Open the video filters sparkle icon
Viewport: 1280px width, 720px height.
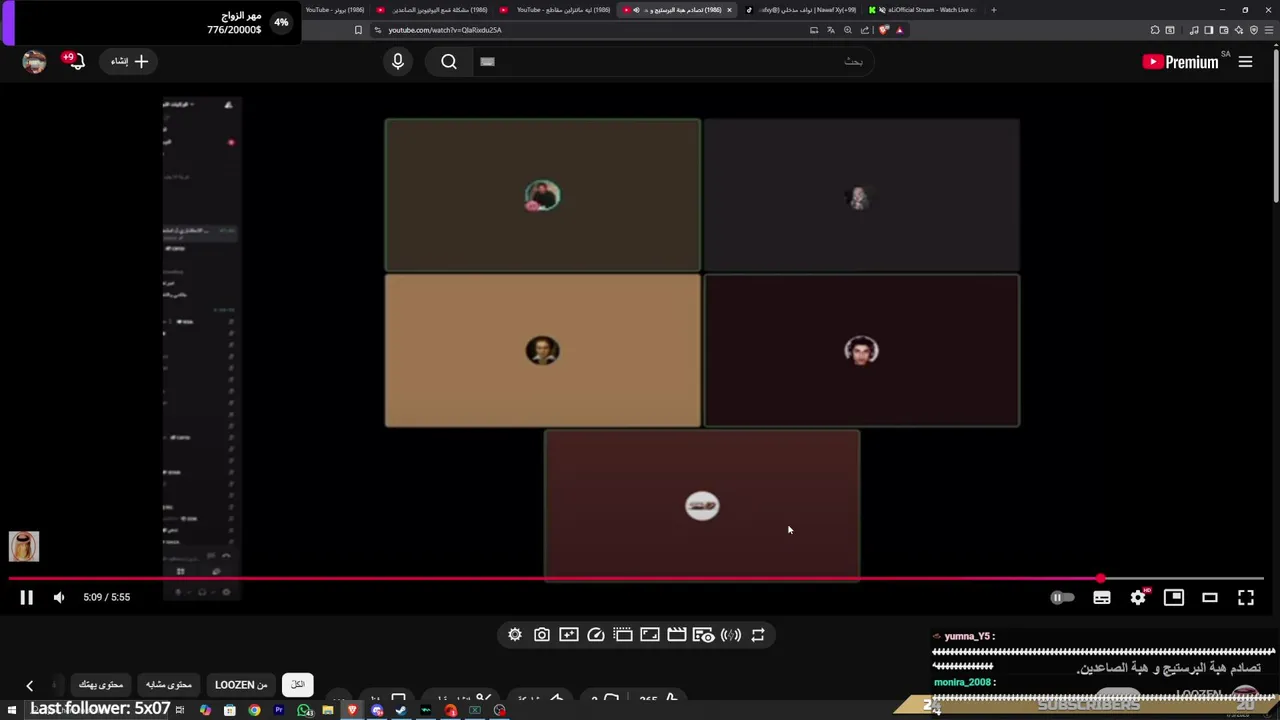click(x=569, y=635)
